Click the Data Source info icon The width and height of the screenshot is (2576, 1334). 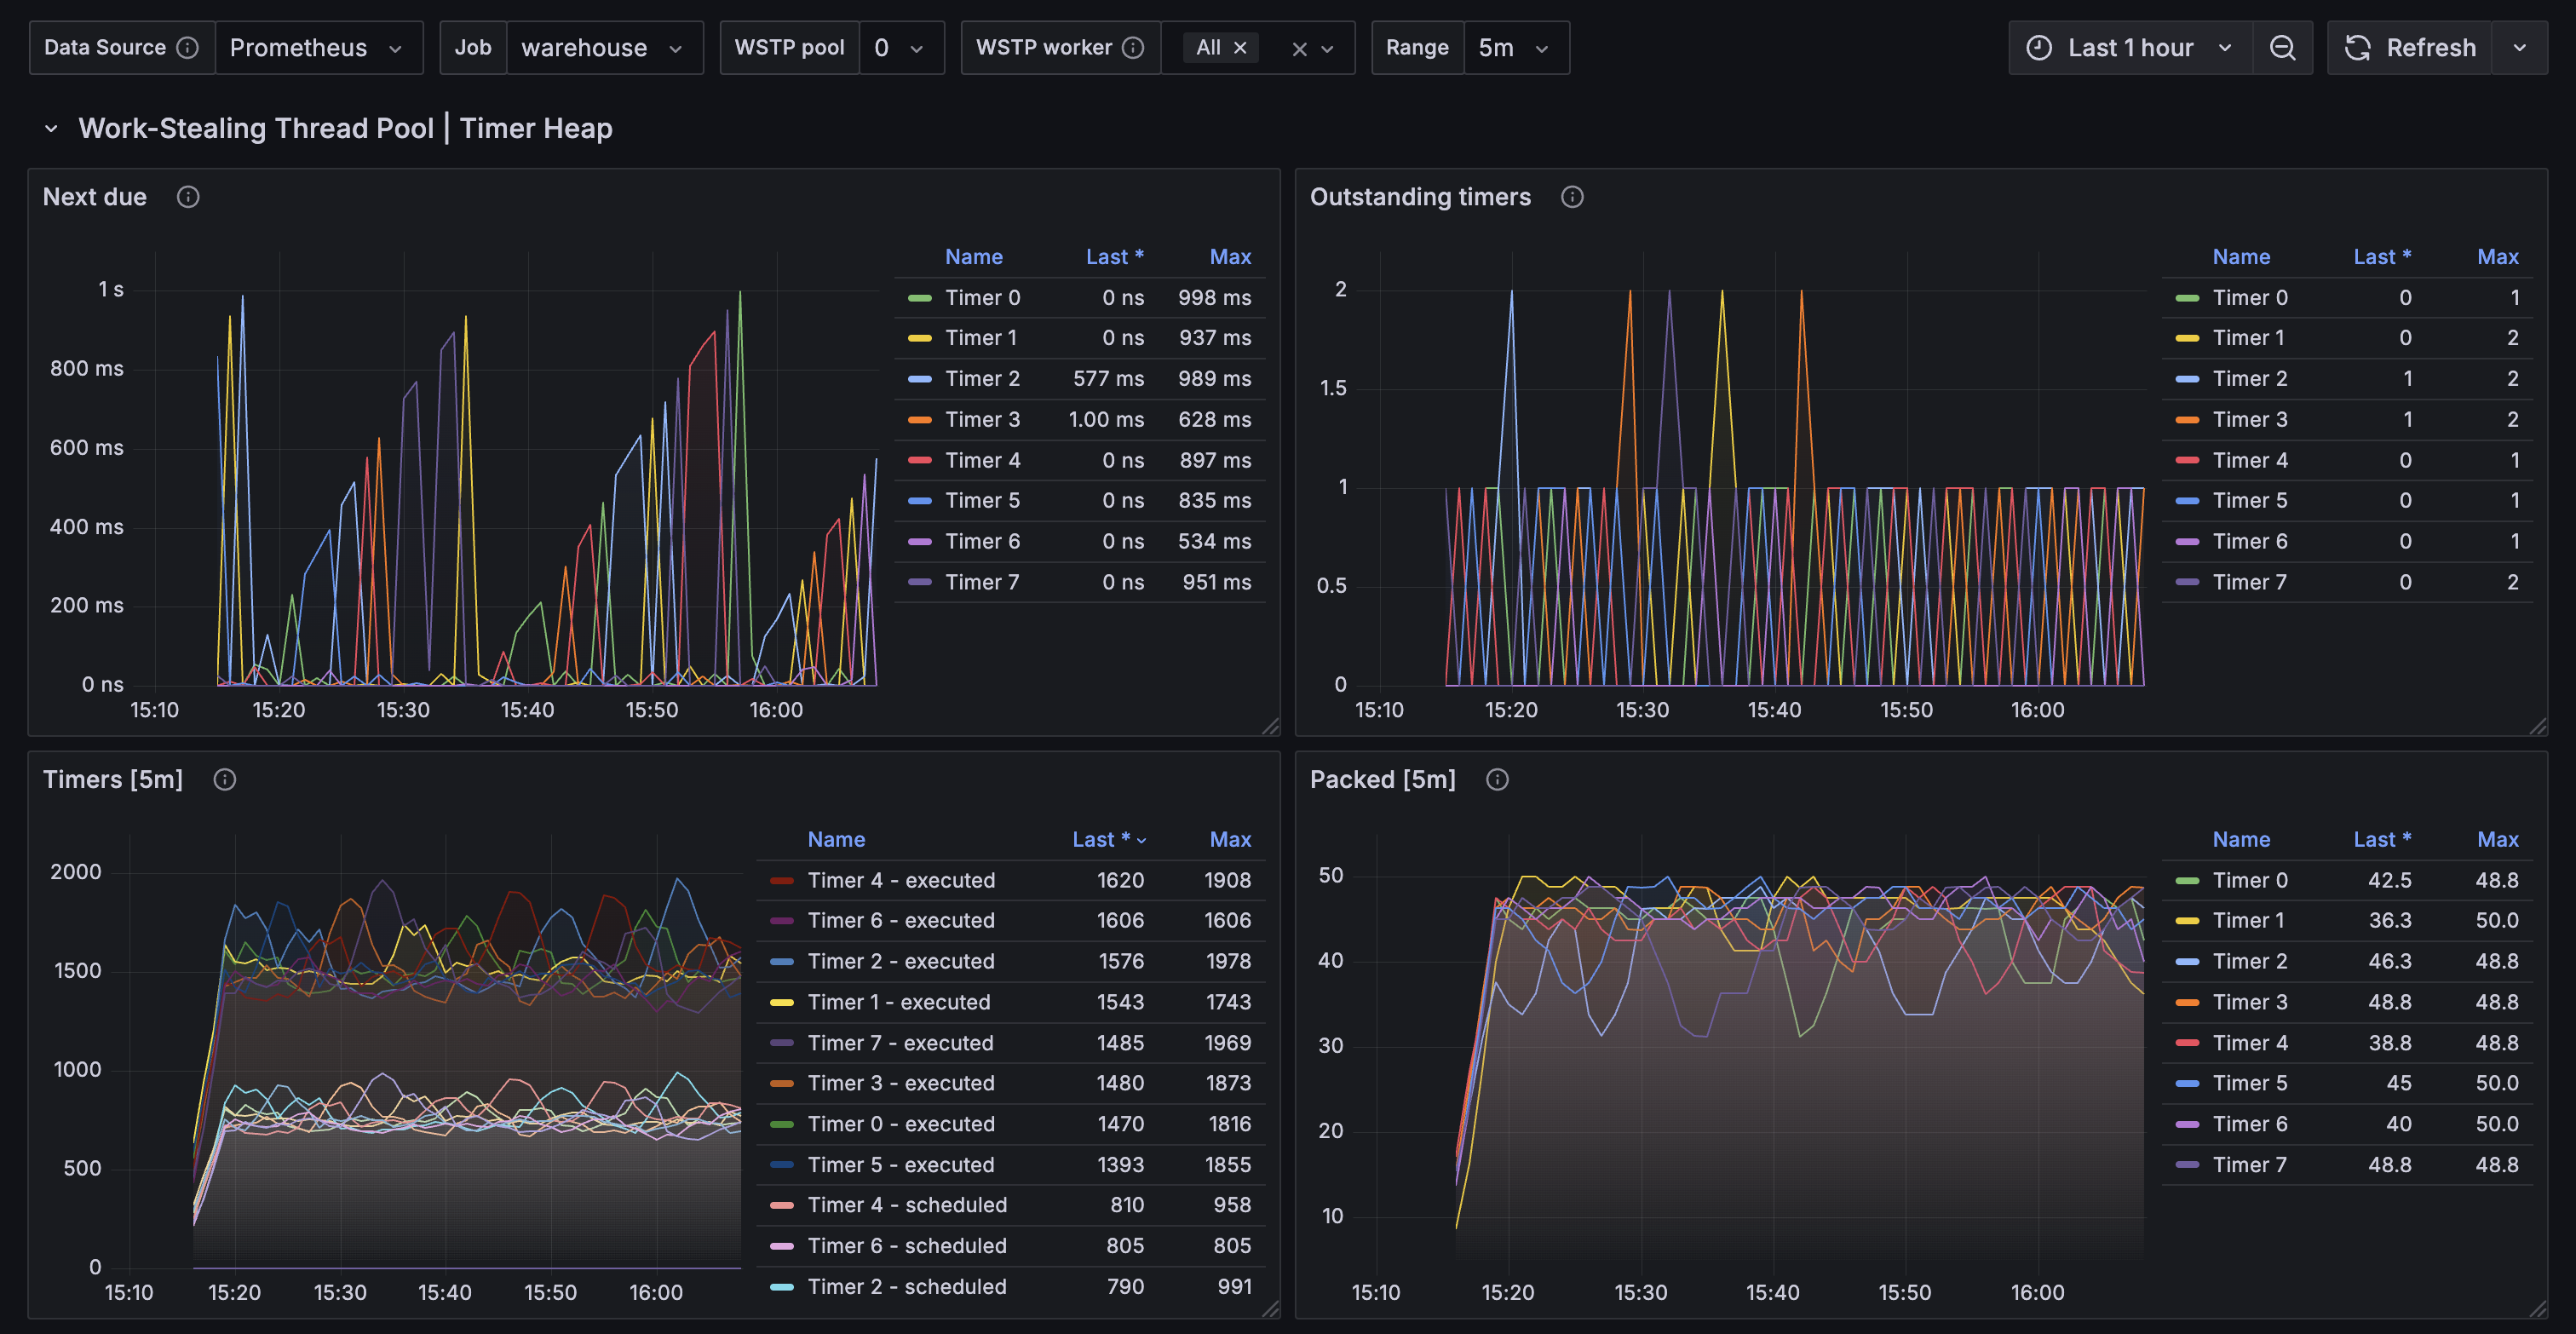(x=187, y=47)
